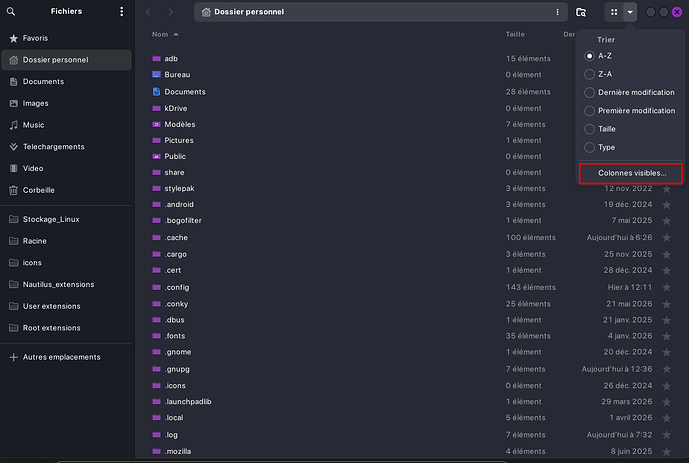Open the path bar three-dot menu
689x463 pixels.
click(x=557, y=12)
